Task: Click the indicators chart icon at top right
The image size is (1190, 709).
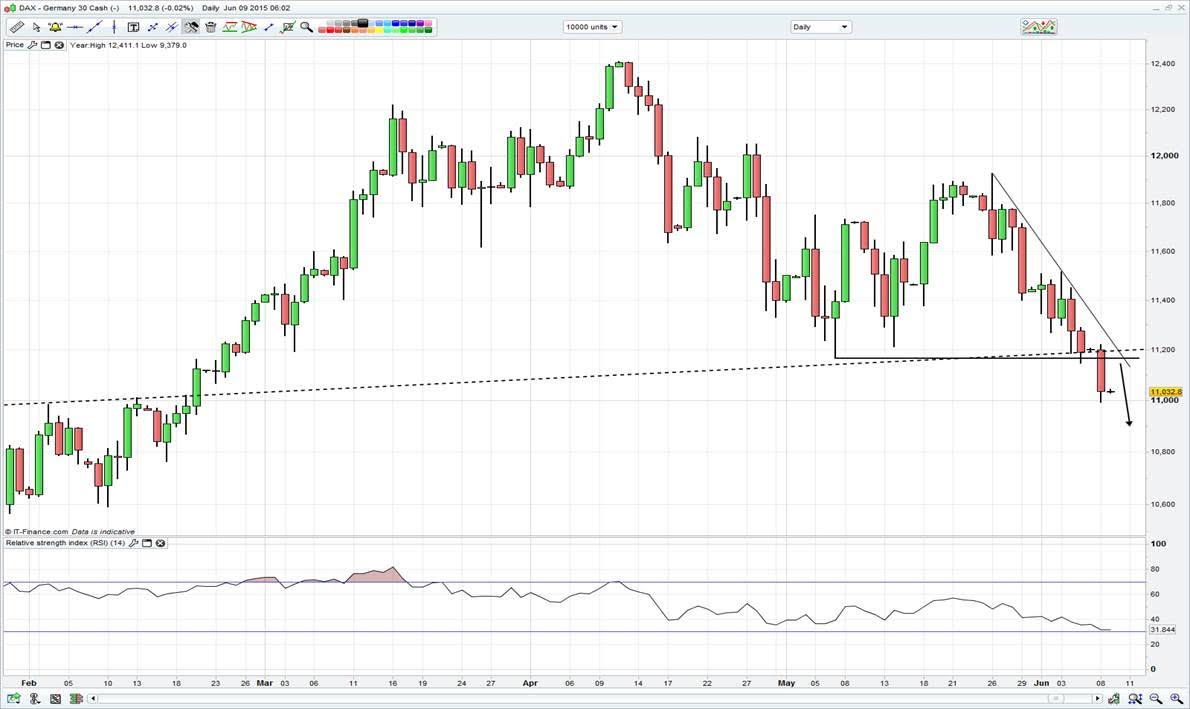Action: 1038,27
